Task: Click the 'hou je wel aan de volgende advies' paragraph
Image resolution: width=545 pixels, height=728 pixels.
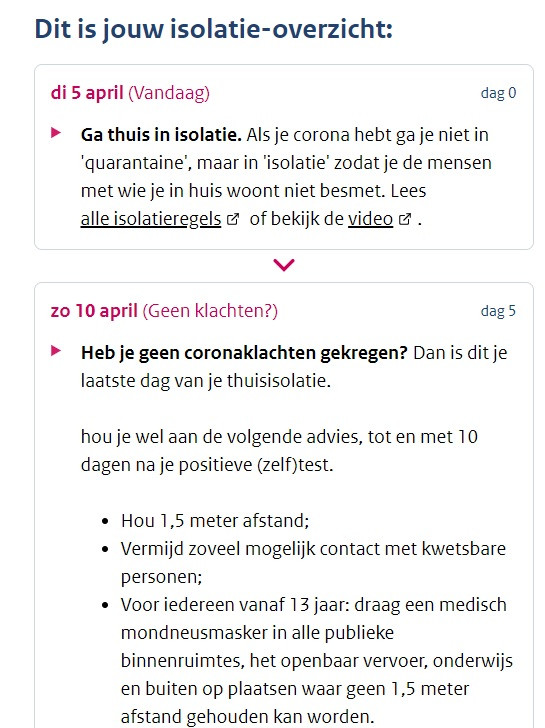Action: [x=279, y=450]
